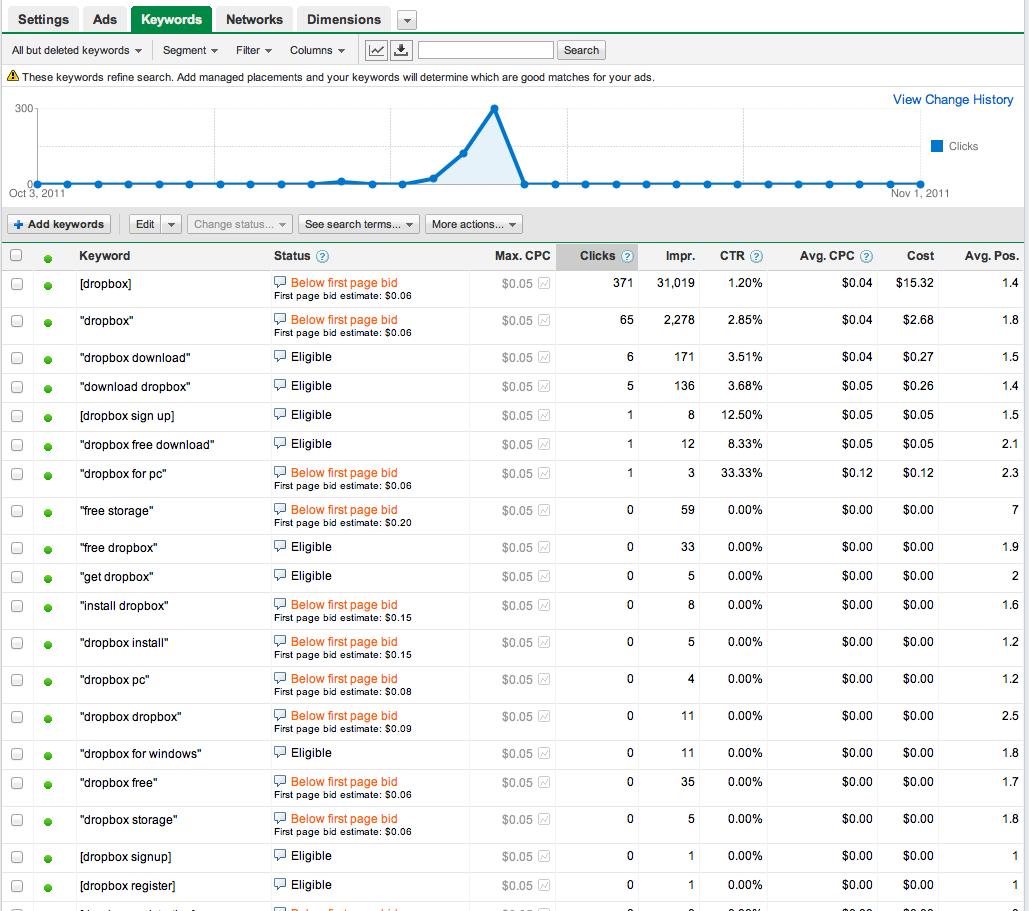The height and width of the screenshot is (911, 1029).
Task: Select the "dropbox pc" checkbox
Action: [x=17, y=680]
